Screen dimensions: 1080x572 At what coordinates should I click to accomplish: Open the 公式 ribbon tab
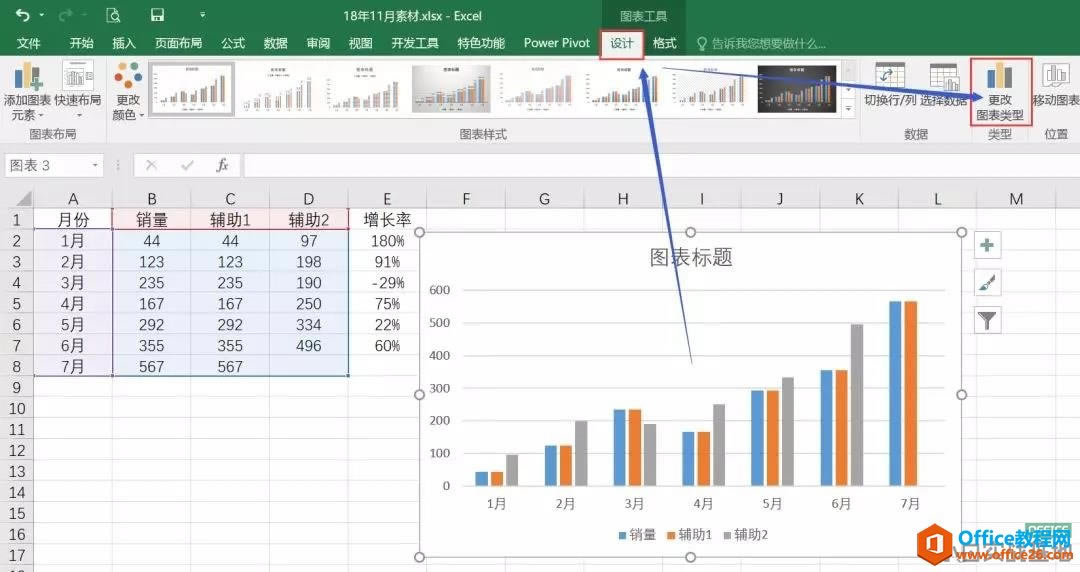click(233, 43)
